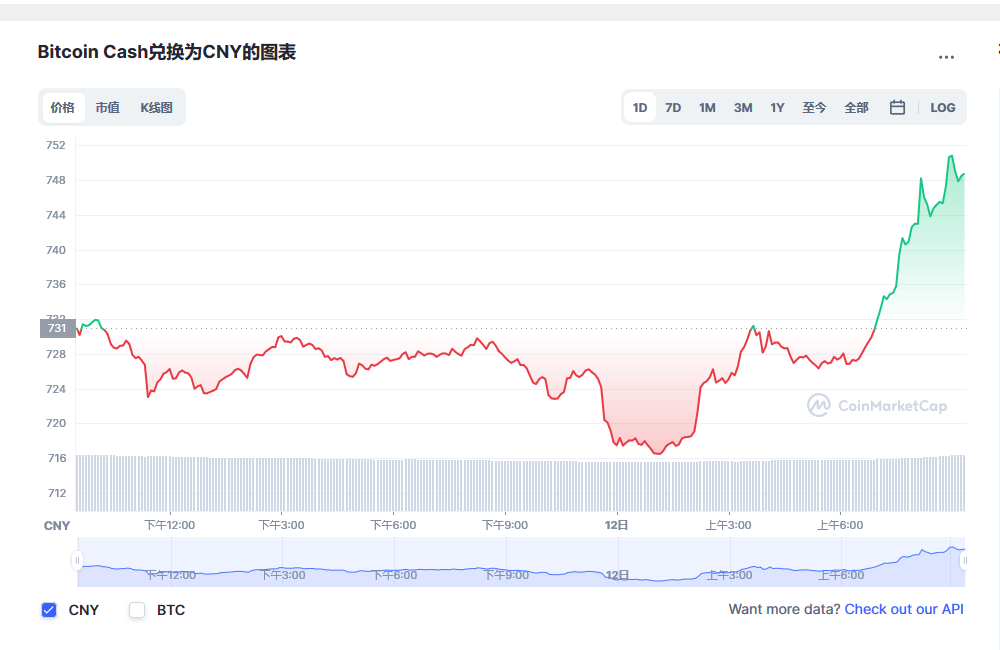Select the 至今 year-to-date range
Viewport: 1000px width, 650px height.
(814, 107)
